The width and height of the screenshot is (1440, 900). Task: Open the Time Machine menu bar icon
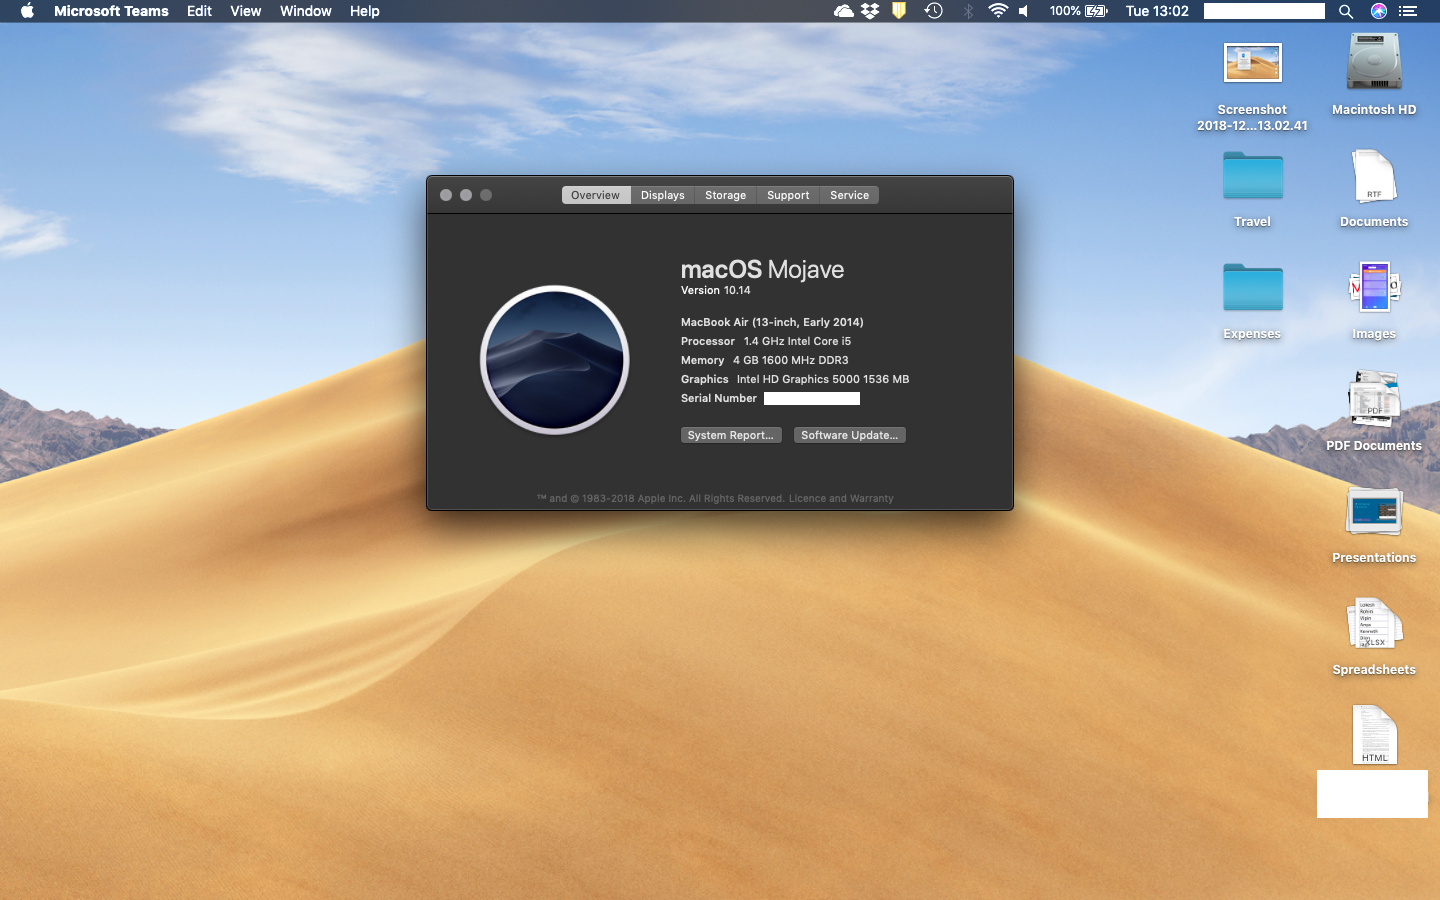933,11
